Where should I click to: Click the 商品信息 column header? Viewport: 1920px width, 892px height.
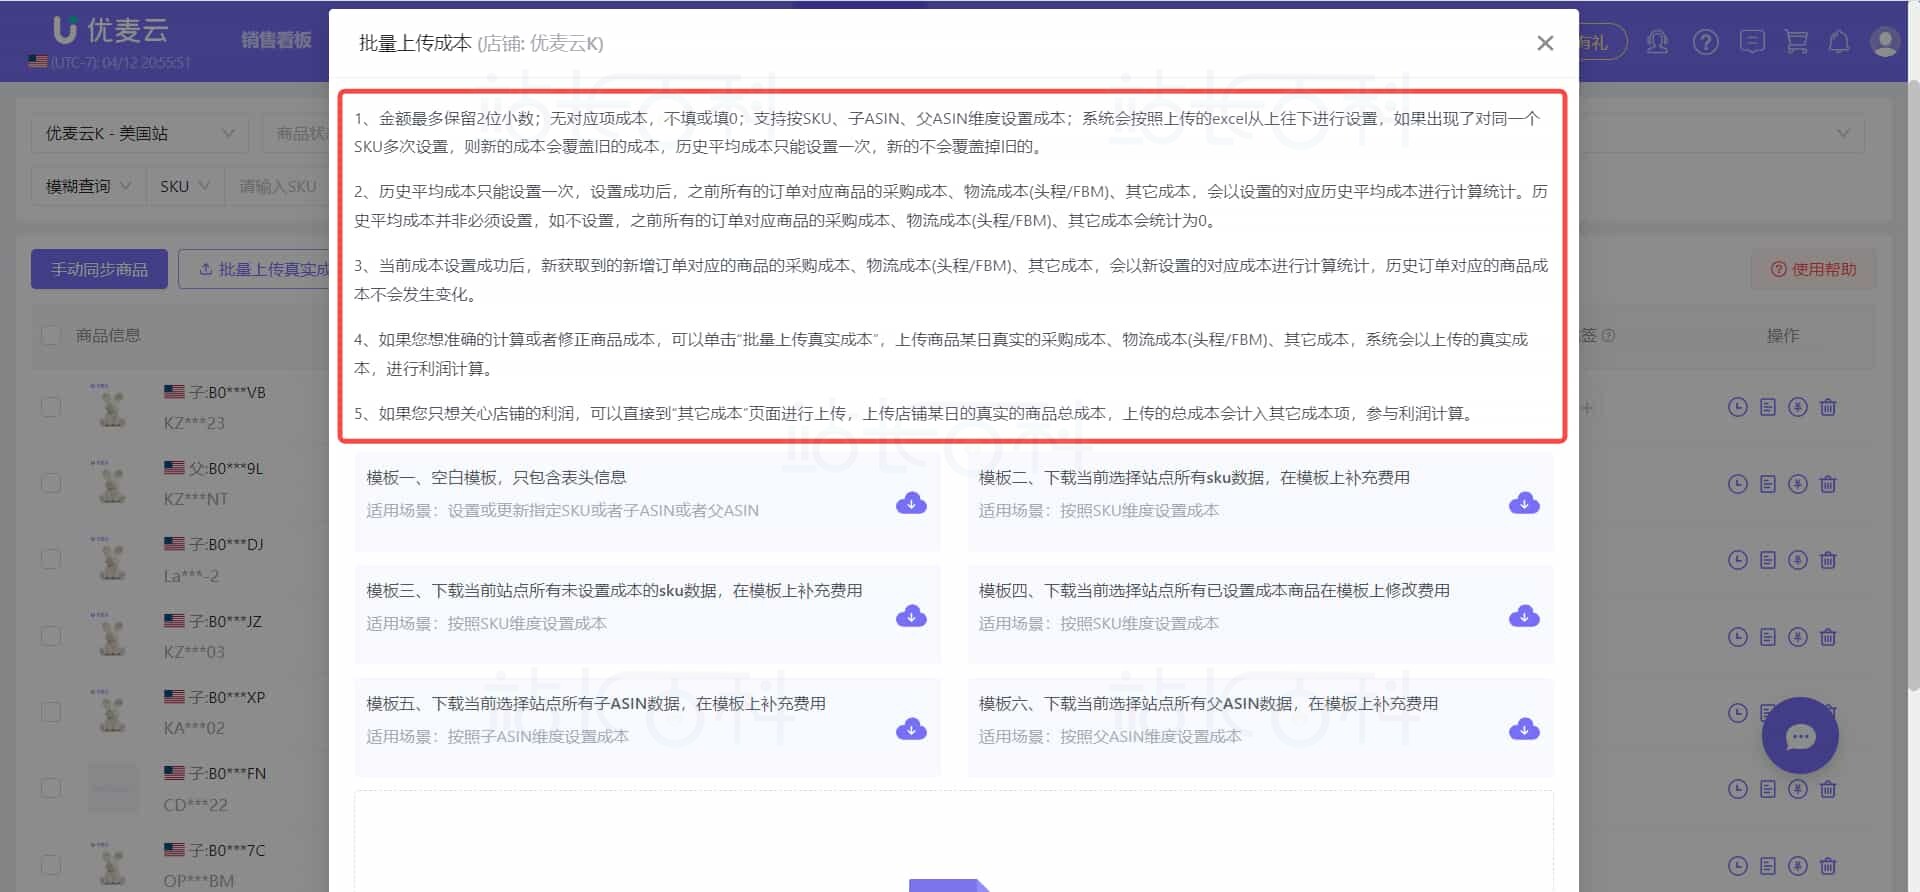[108, 335]
